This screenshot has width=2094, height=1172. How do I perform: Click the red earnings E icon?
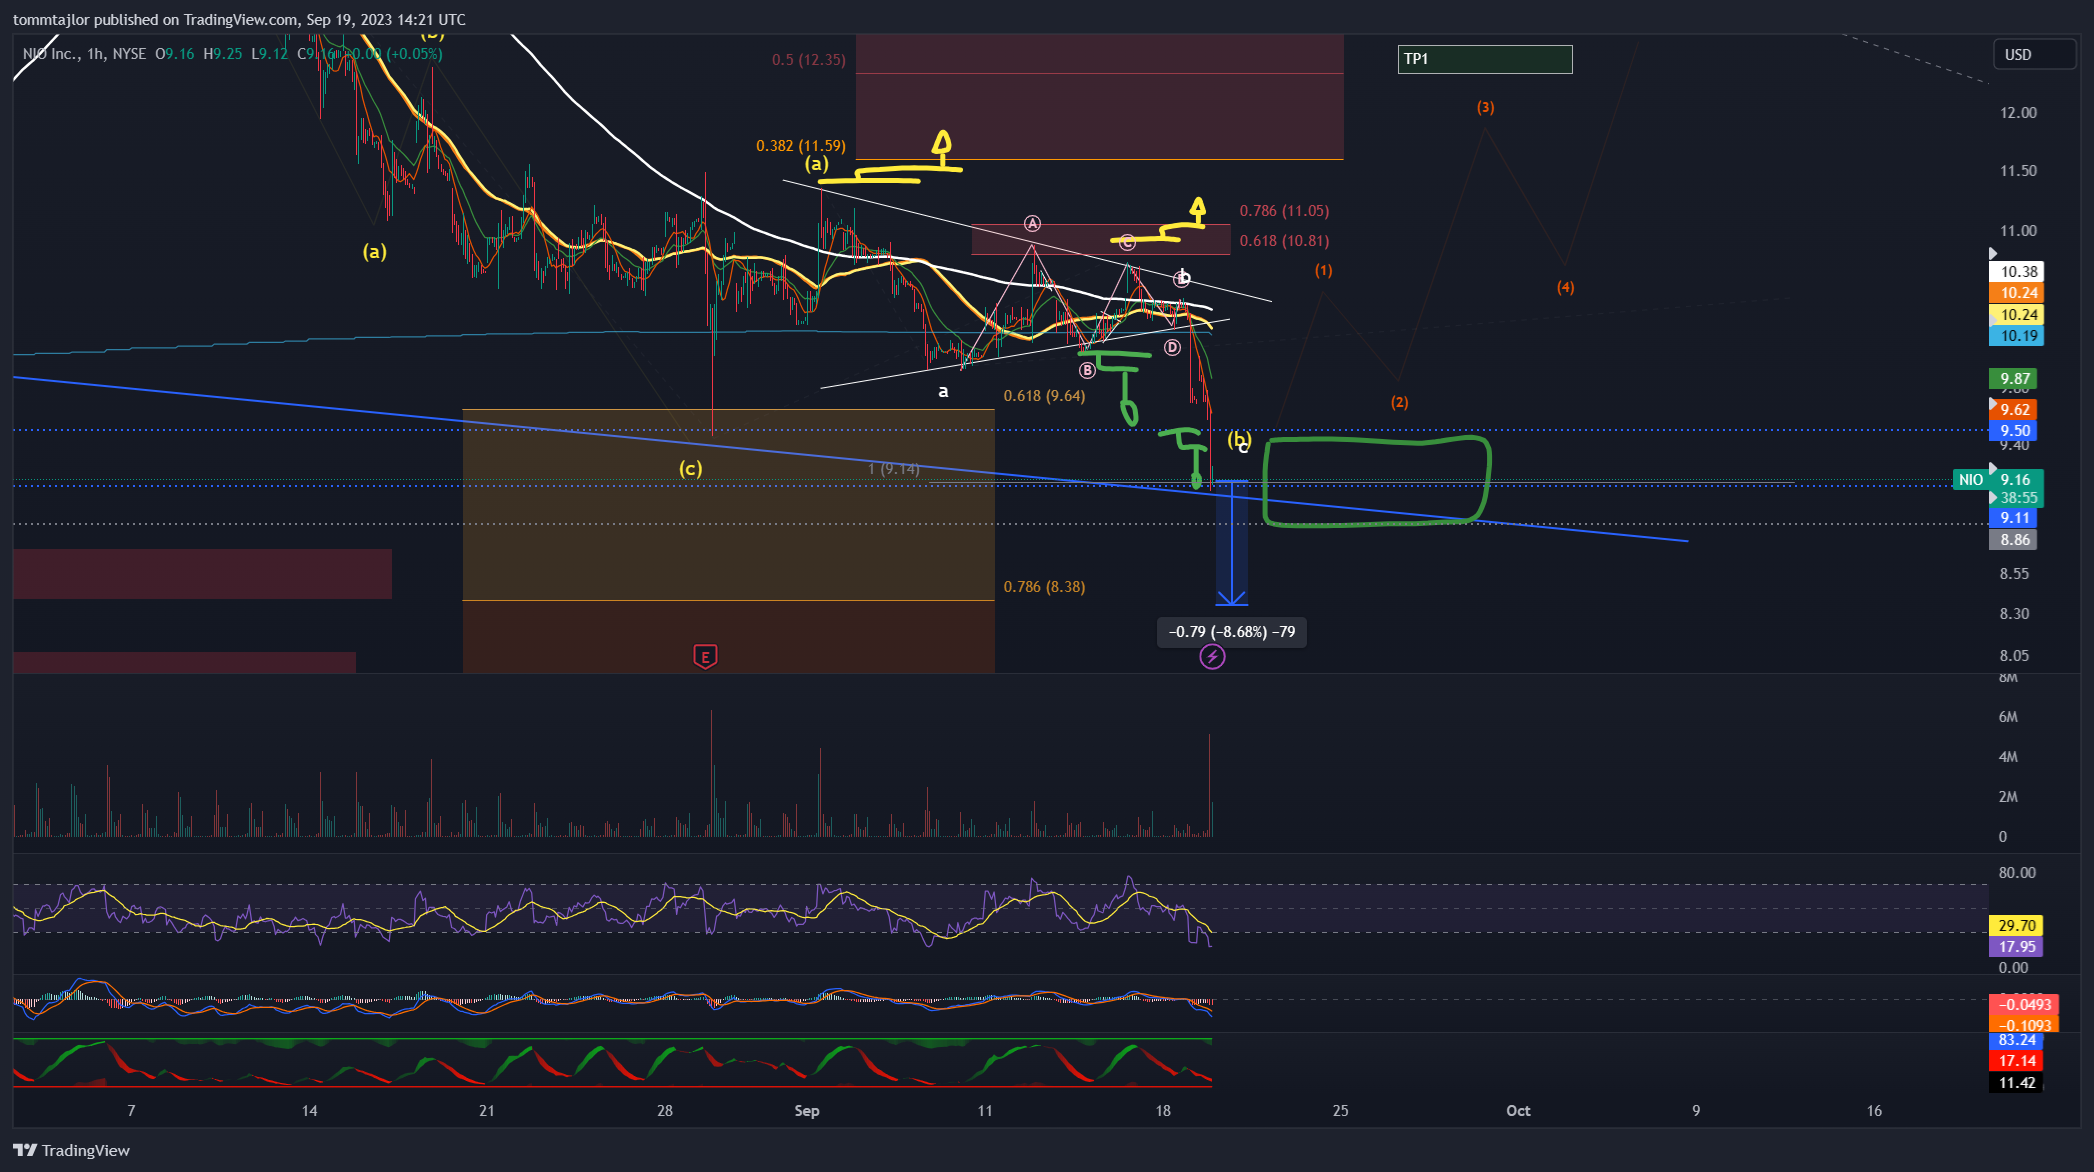(705, 657)
